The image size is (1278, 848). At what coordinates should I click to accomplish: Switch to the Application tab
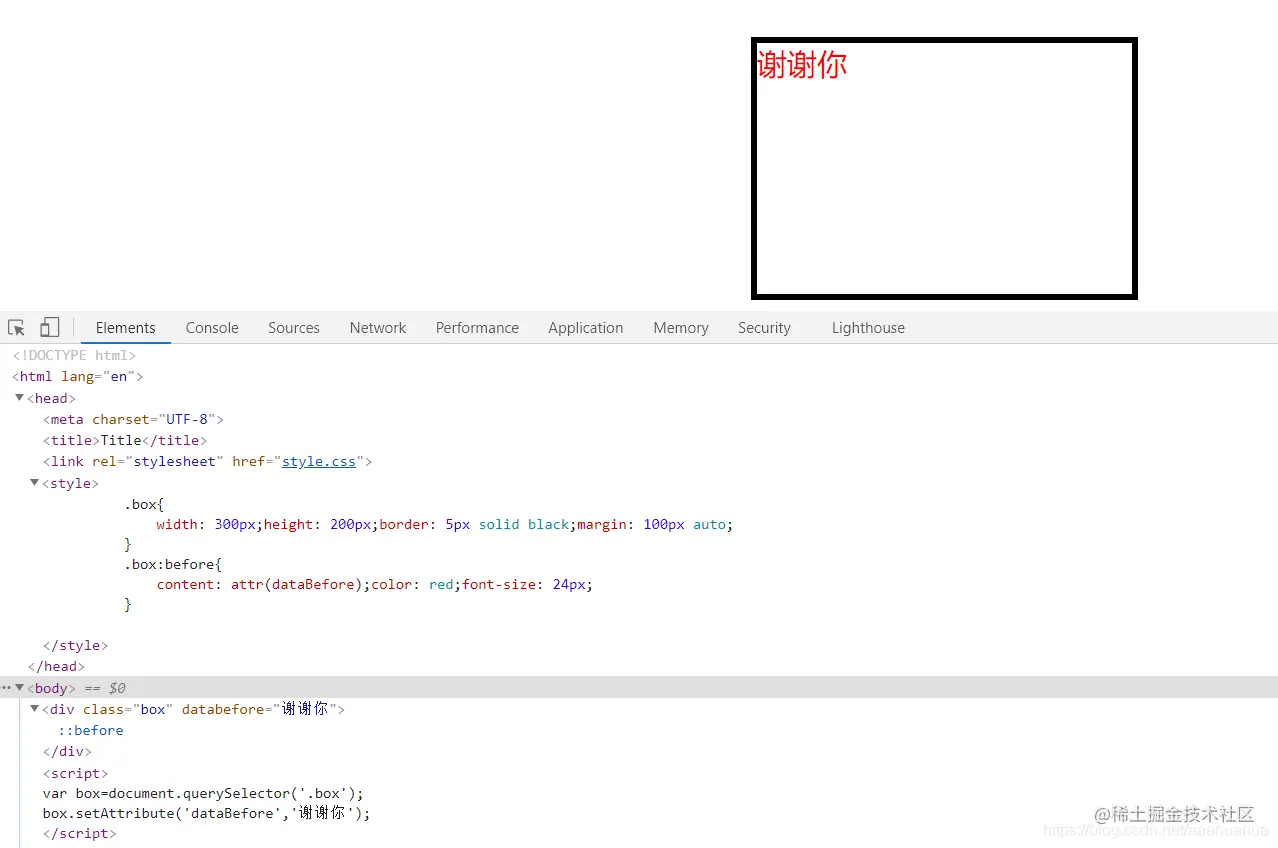(x=586, y=328)
